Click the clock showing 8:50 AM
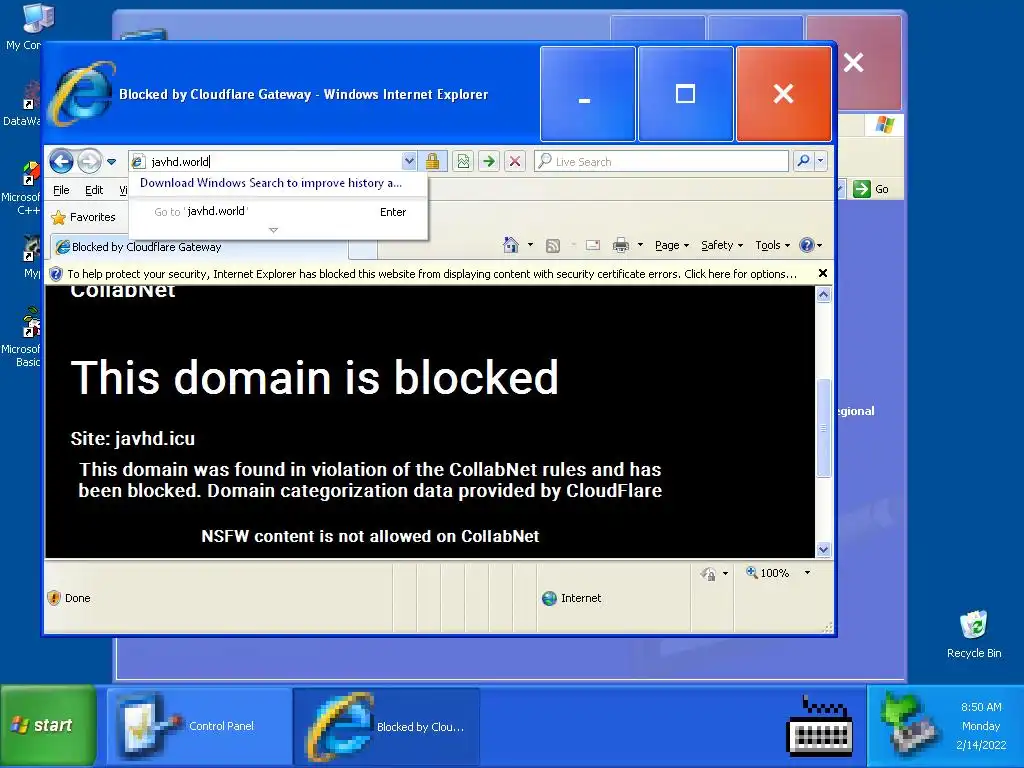This screenshot has height=768, width=1024. (x=981, y=707)
